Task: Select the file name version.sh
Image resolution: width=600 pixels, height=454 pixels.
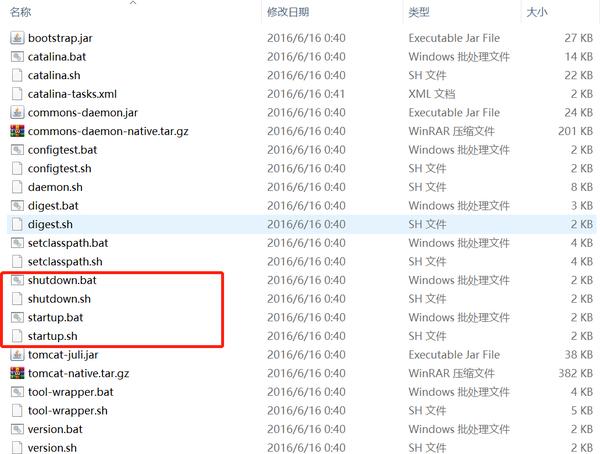Action: pos(52,448)
